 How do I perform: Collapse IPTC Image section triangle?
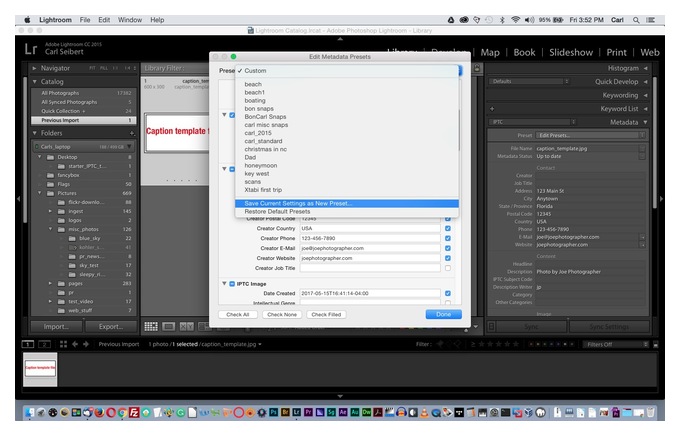[x=224, y=284]
